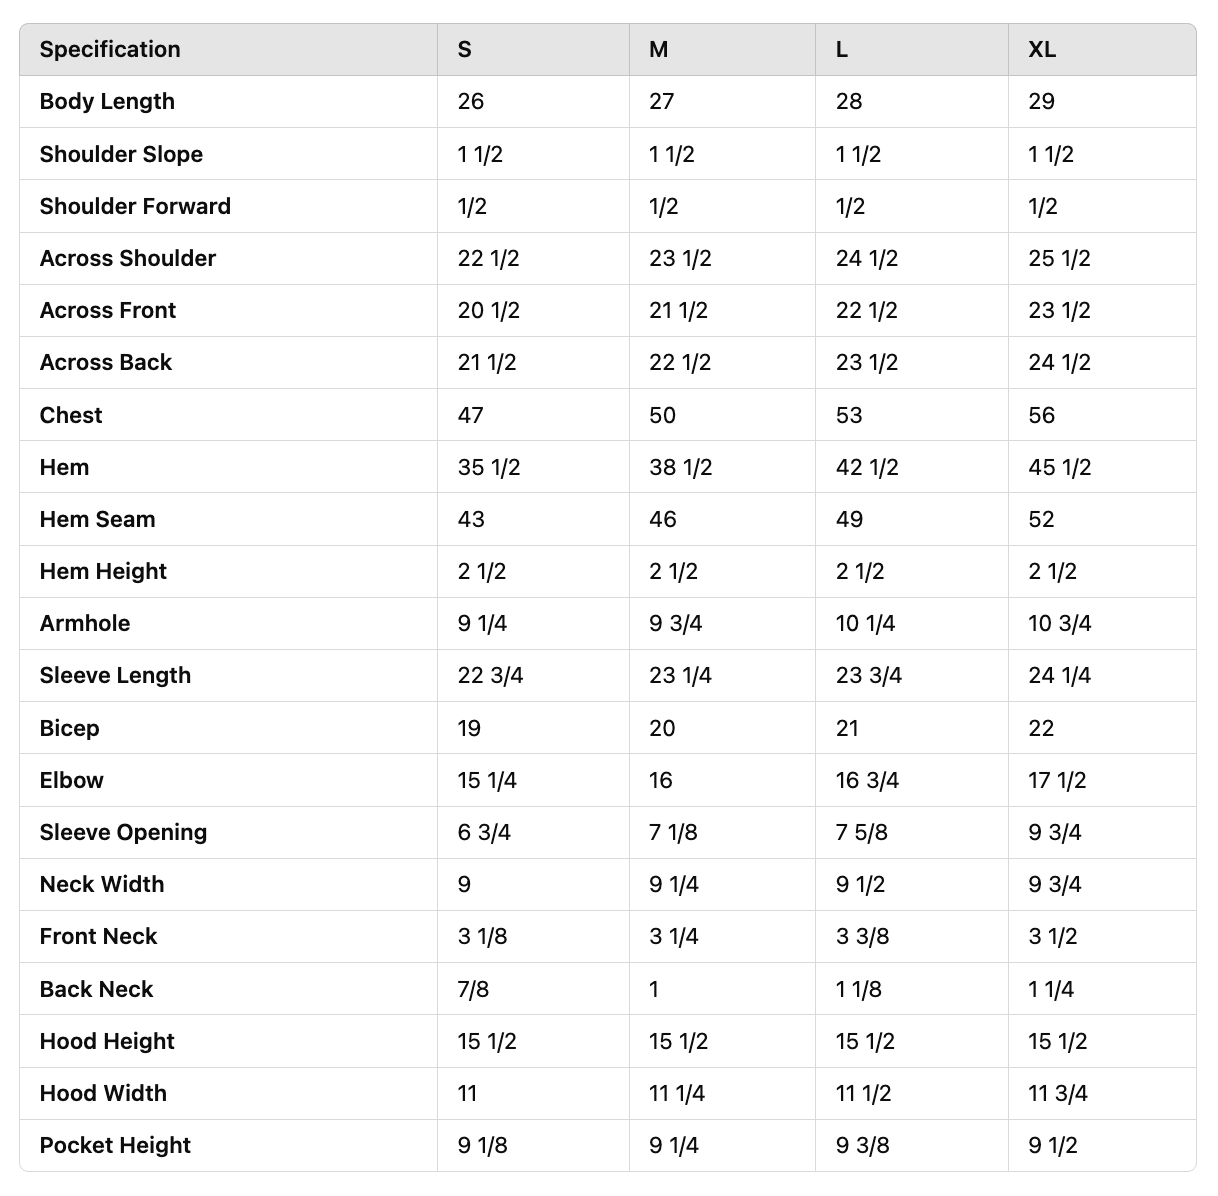Click the Across Shoulder row label

pyautogui.click(x=128, y=258)
